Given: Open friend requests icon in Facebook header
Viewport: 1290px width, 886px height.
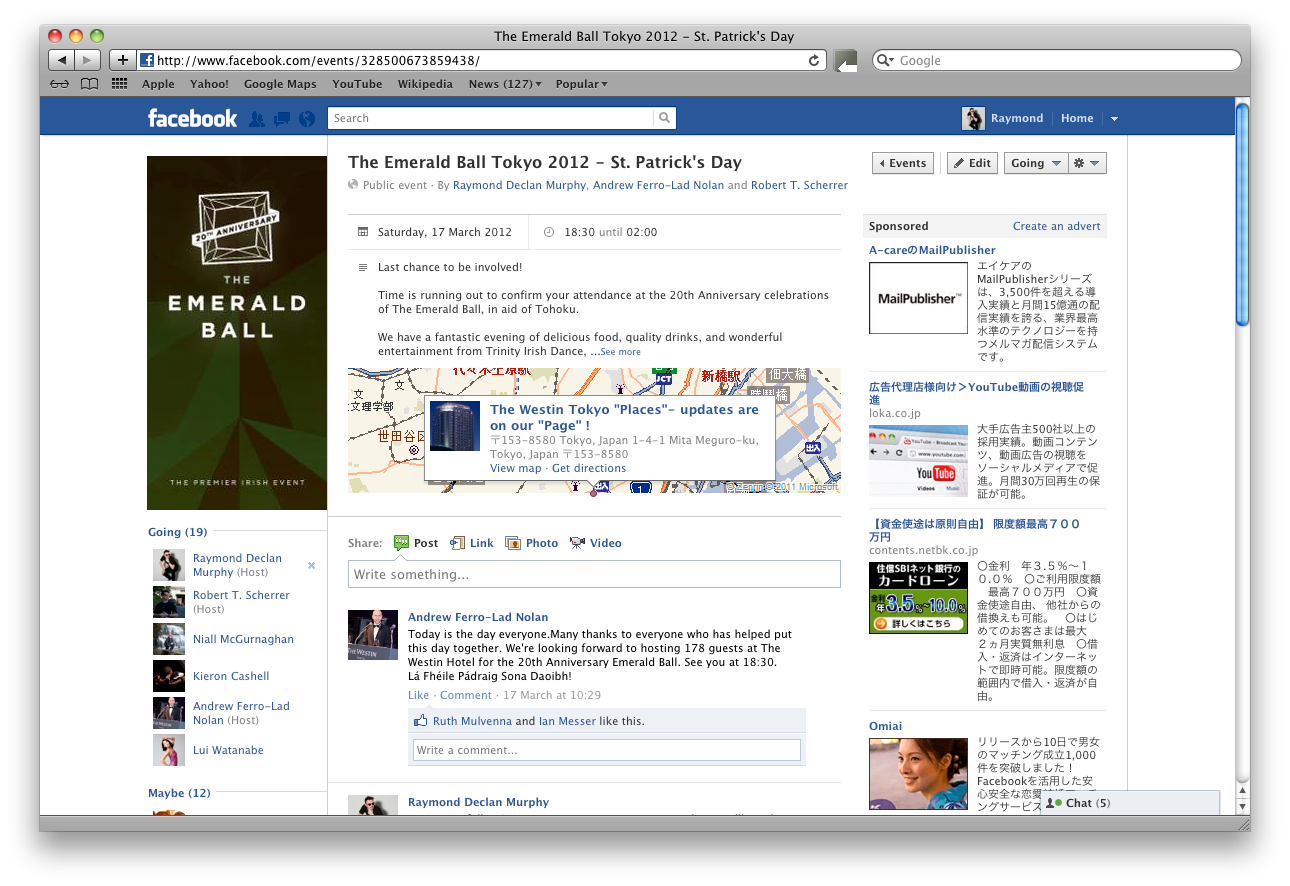Looking at the screenshot, I should point(257,118).
